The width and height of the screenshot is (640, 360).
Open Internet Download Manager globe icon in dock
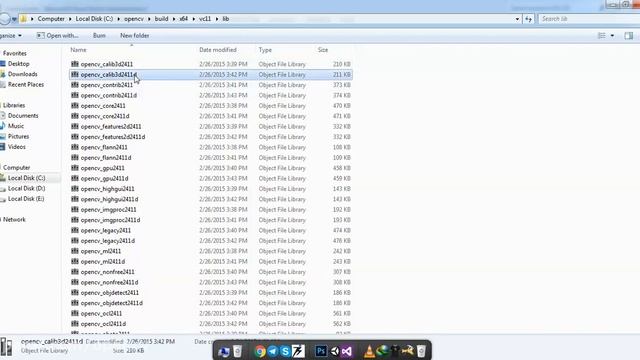pos(382,351)
